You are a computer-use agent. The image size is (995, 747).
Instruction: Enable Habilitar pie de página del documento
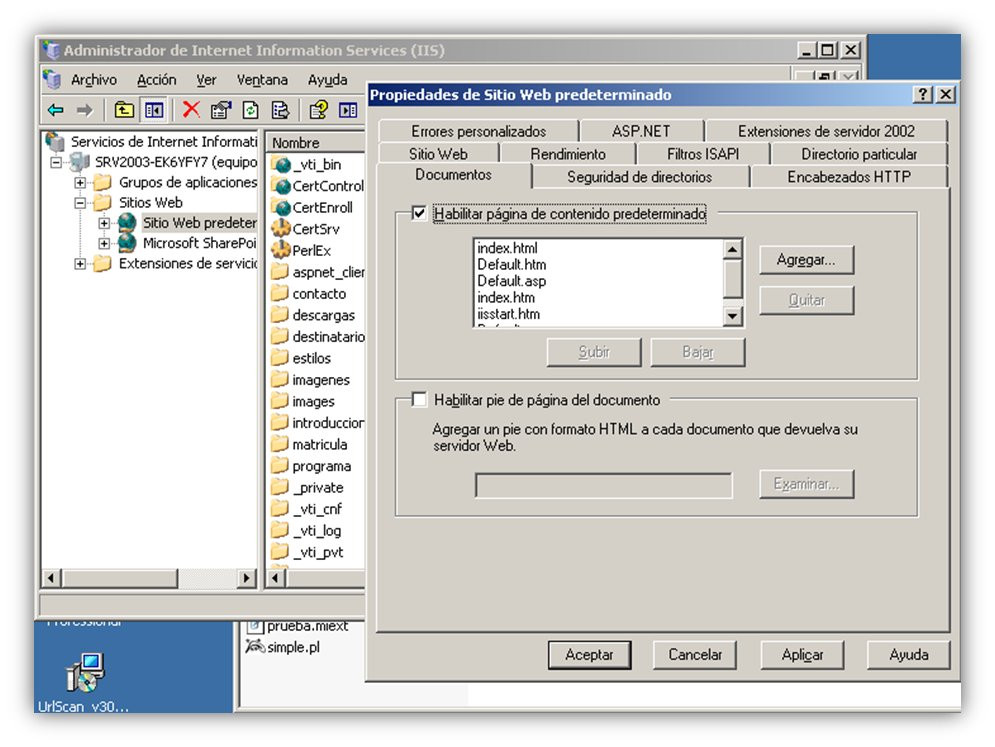coord(419,399)
